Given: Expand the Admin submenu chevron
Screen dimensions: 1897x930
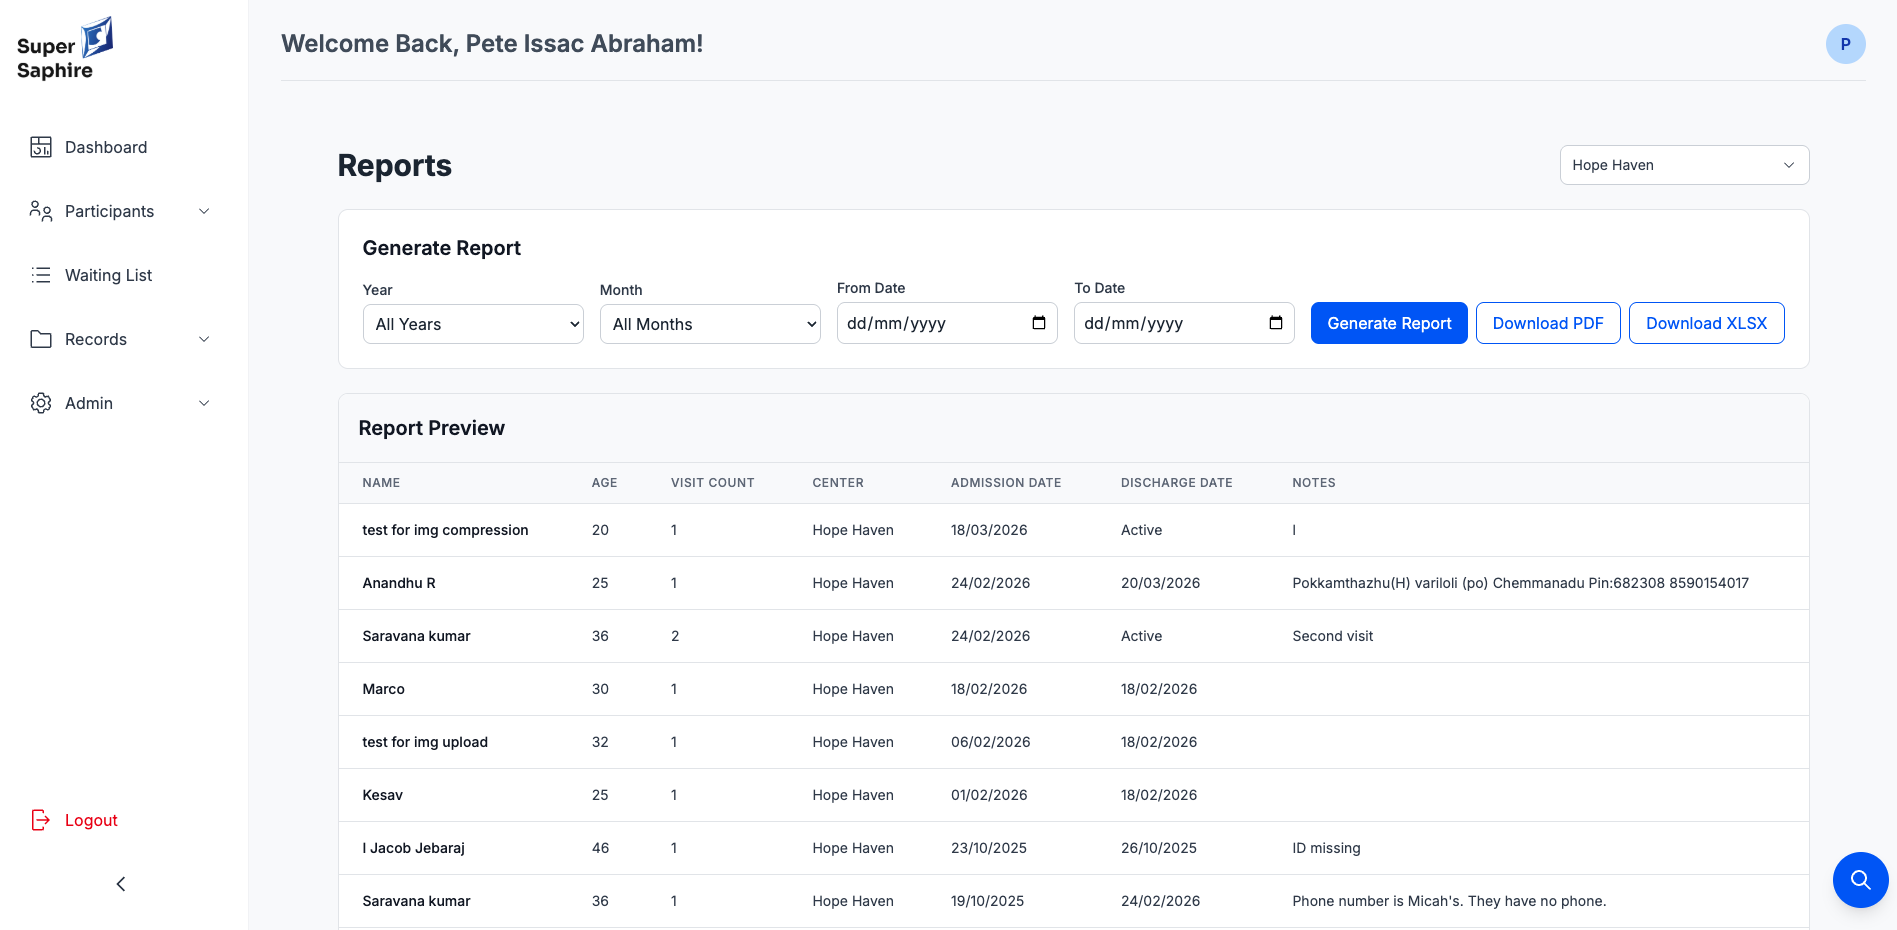Looking at the screenshot, I should pos(204,403).
